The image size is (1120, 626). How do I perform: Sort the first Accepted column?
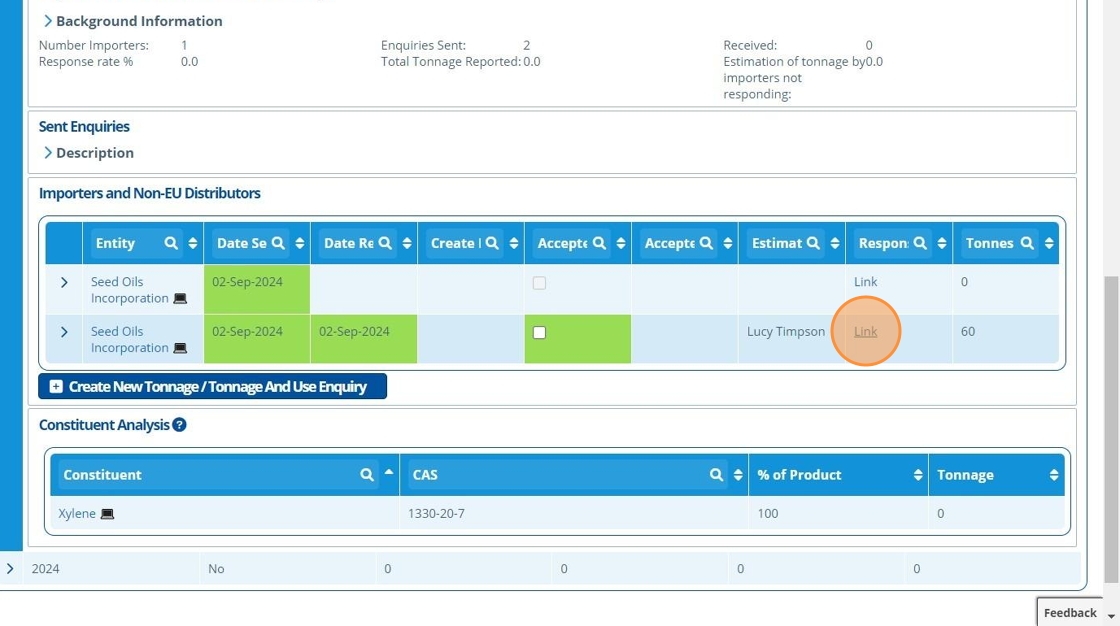pyautogui.click(x=621, y=243)
